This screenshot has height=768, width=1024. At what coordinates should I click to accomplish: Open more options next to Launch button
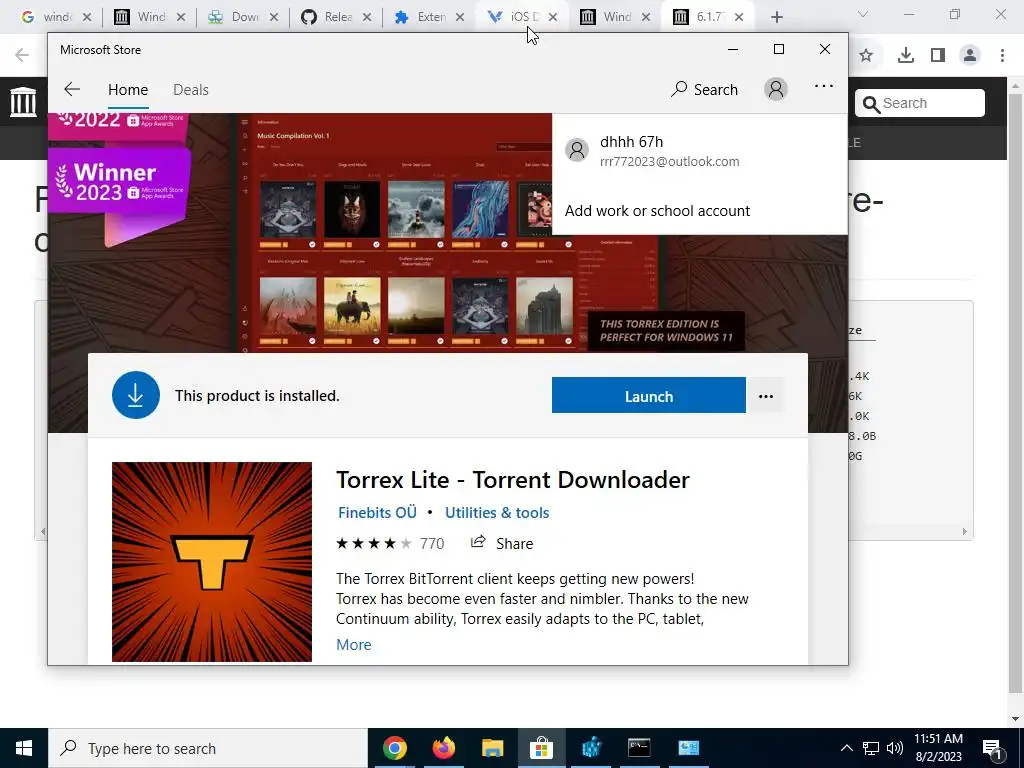pos(765,396)
